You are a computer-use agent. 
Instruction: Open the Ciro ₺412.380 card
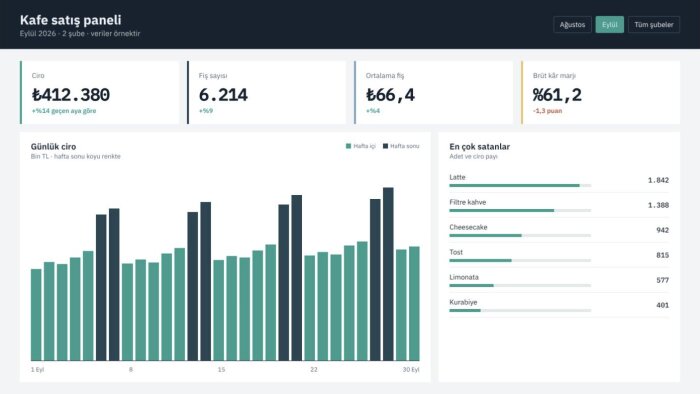click(100, 92)
